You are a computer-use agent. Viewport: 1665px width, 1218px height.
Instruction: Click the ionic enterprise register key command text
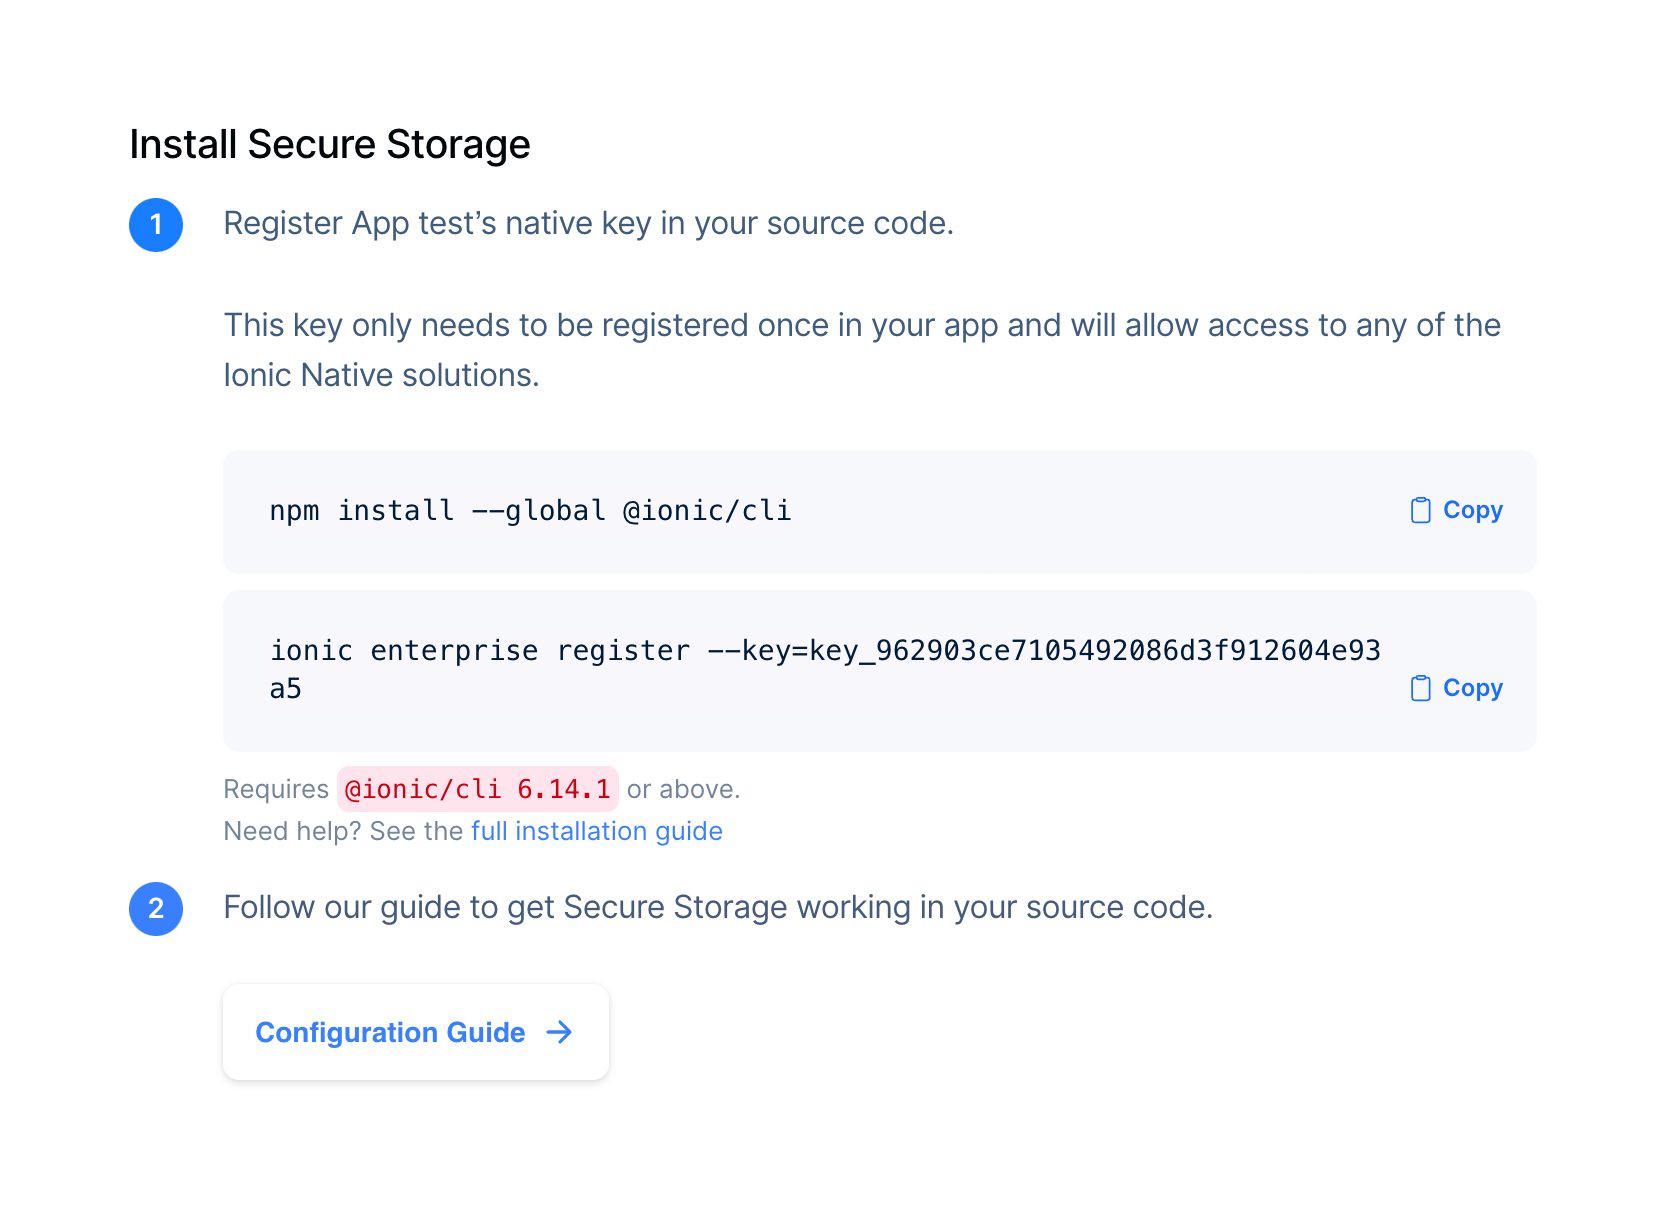[x=824, y=651]
